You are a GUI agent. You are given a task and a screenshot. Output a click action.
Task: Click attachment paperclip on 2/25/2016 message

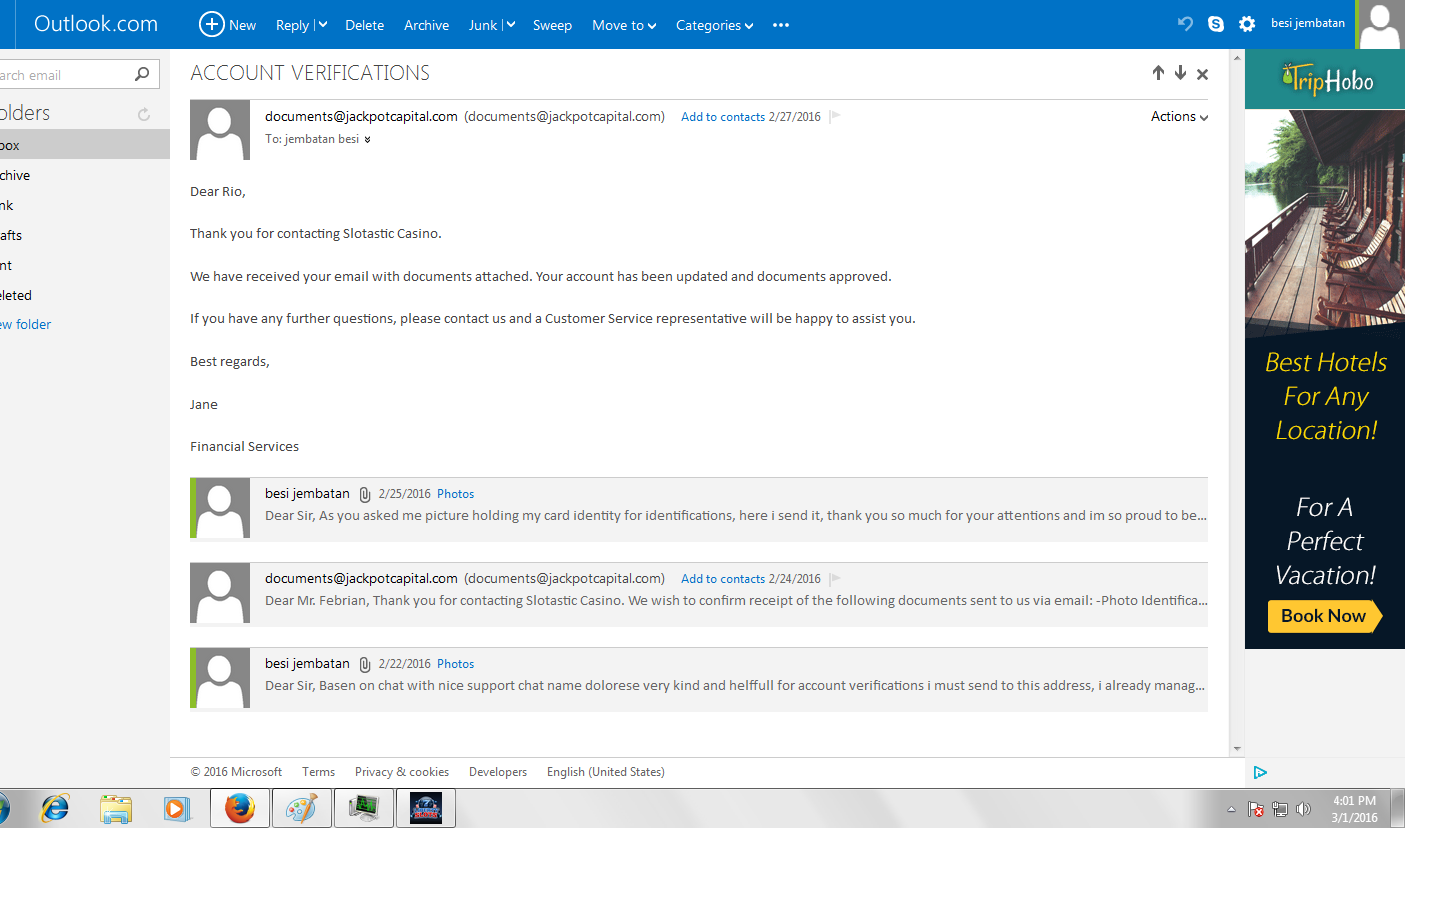pyautogui.click(x=365, y=494)
